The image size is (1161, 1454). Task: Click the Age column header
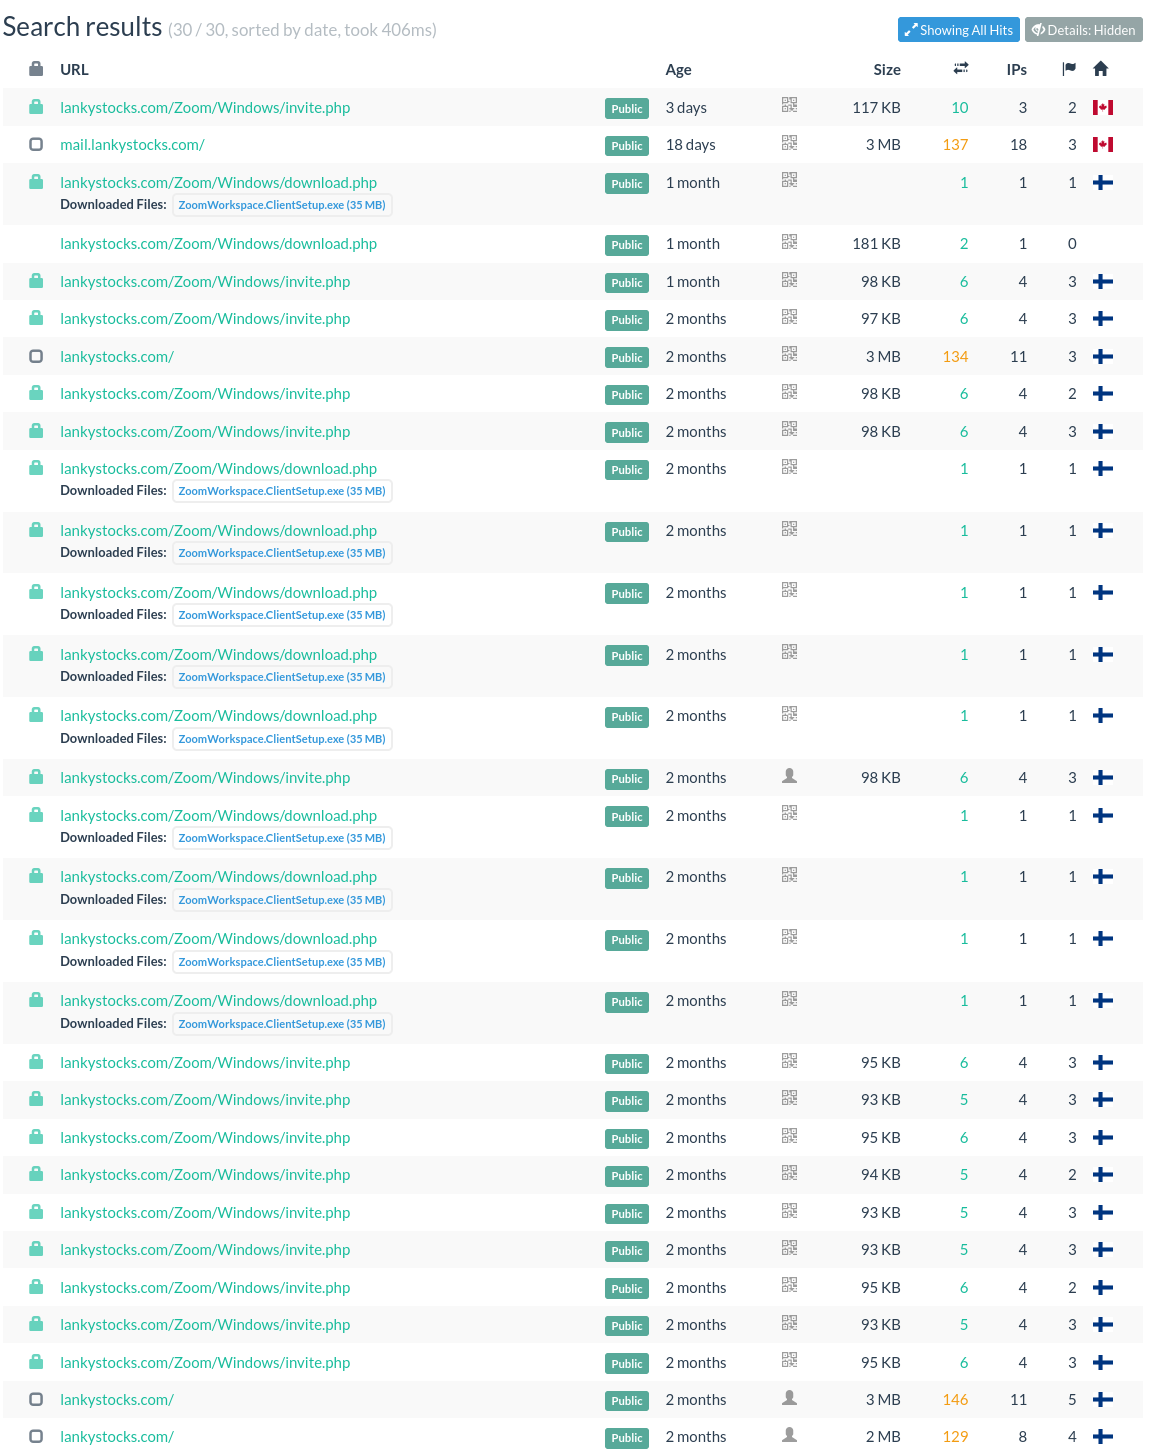678,70
